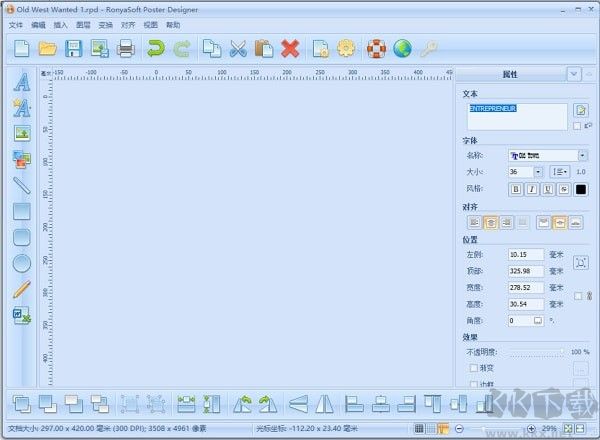Cut selection with scissors icon
Screen dimensions: 600x440
238,49
